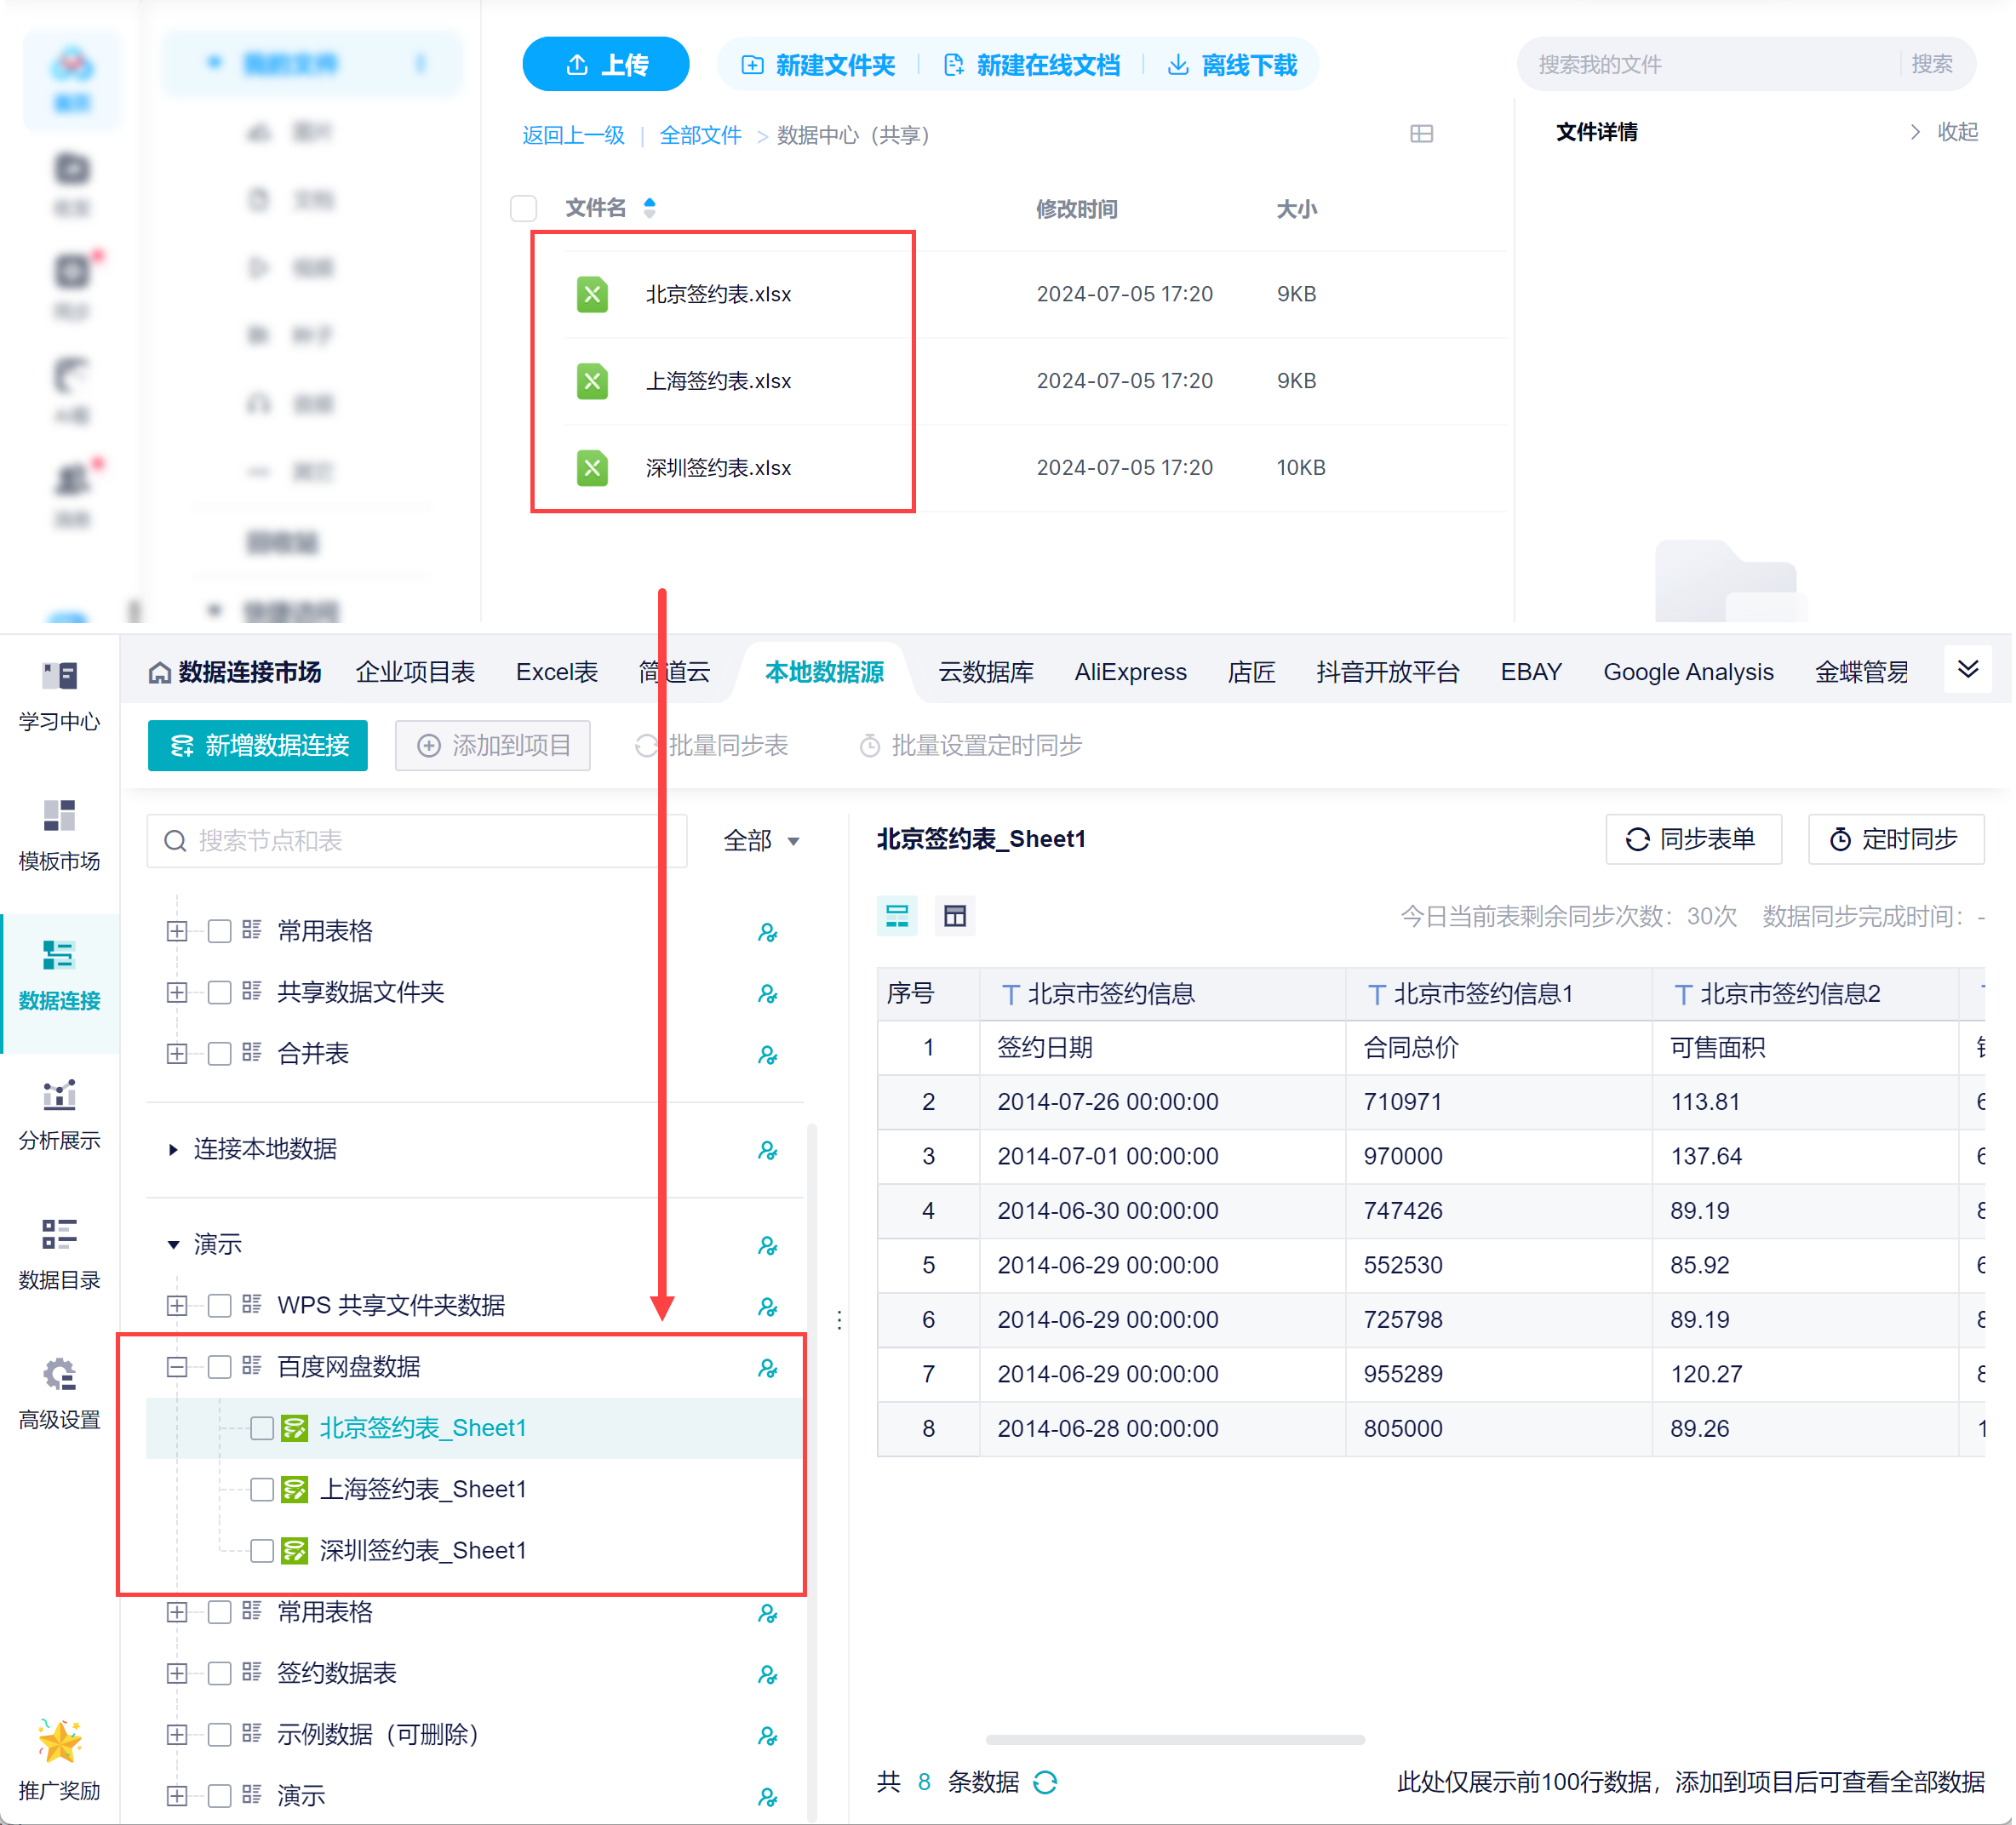Click the 新增数据连接 button
This screenshot has height=1825, width=2016.
258,747
